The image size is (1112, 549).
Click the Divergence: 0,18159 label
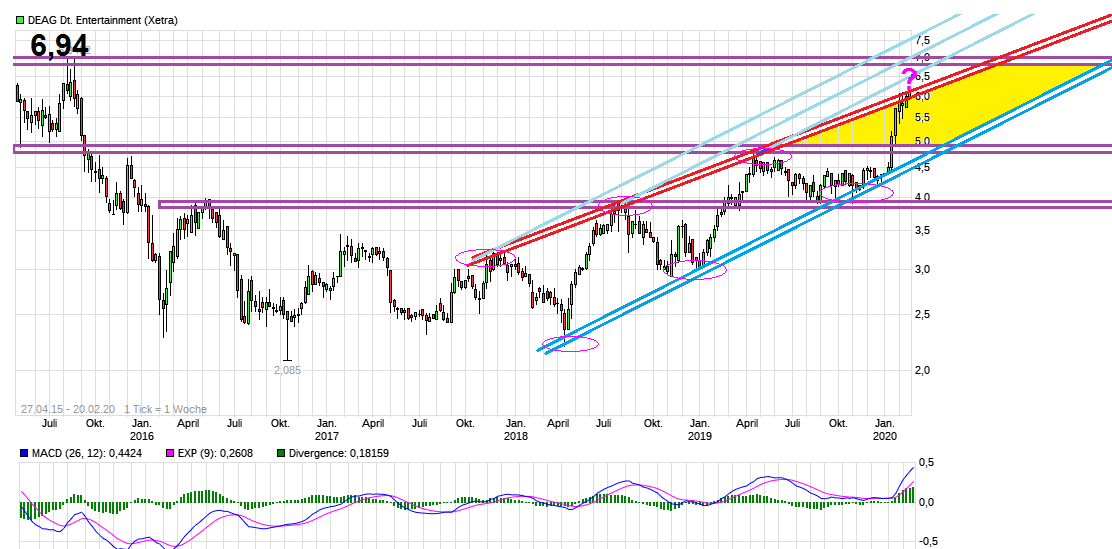tap(340, 453)
